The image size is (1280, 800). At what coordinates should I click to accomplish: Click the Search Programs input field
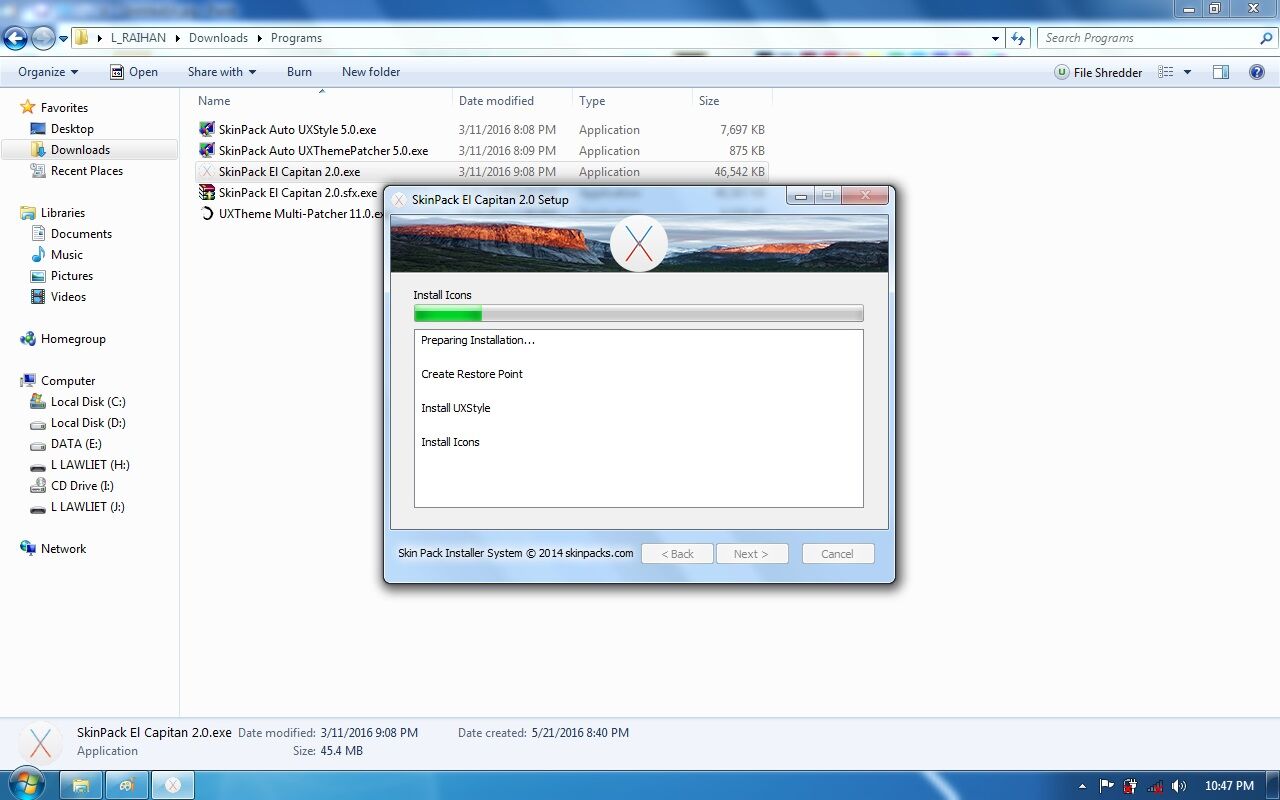click(x=1147, y=38)
